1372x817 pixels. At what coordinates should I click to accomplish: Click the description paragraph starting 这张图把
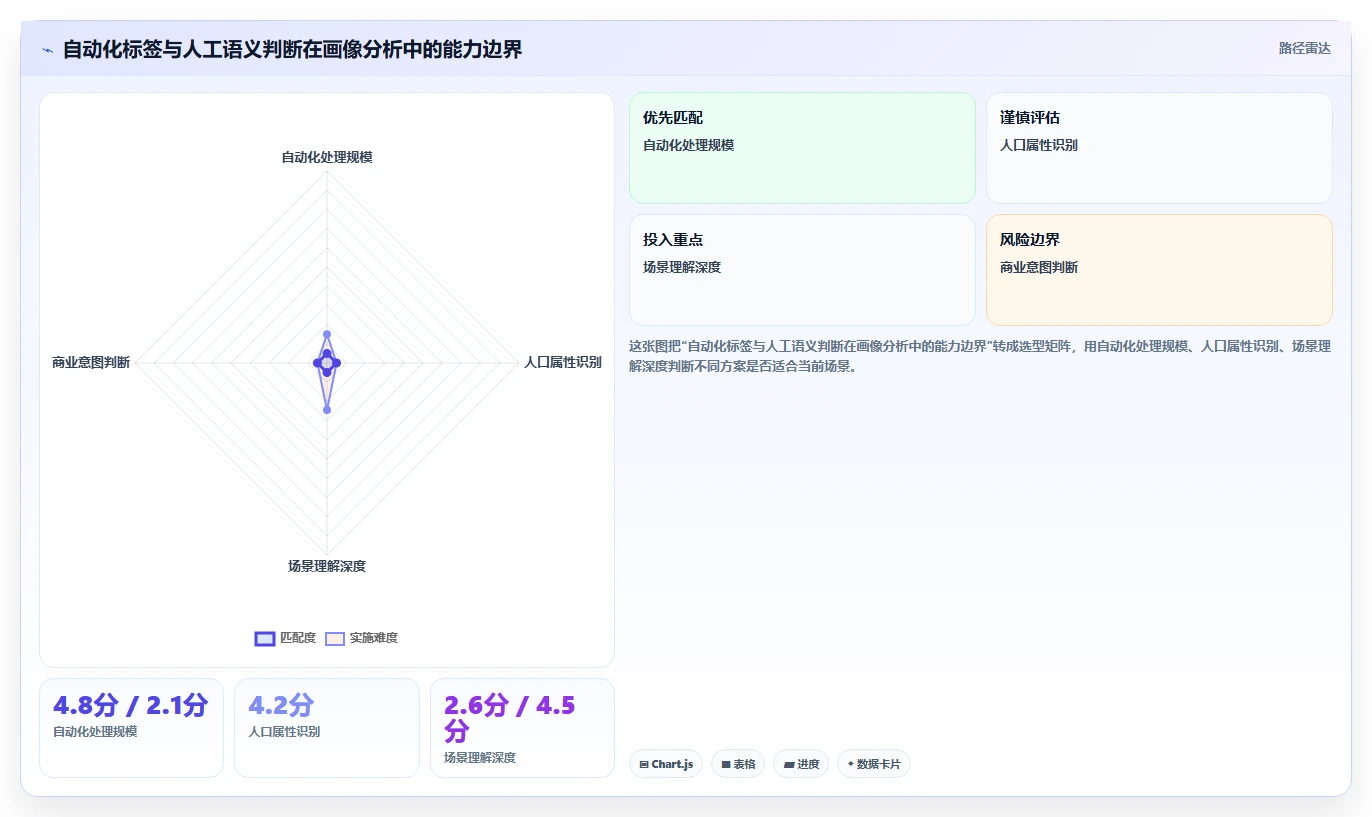pos(980,356)
